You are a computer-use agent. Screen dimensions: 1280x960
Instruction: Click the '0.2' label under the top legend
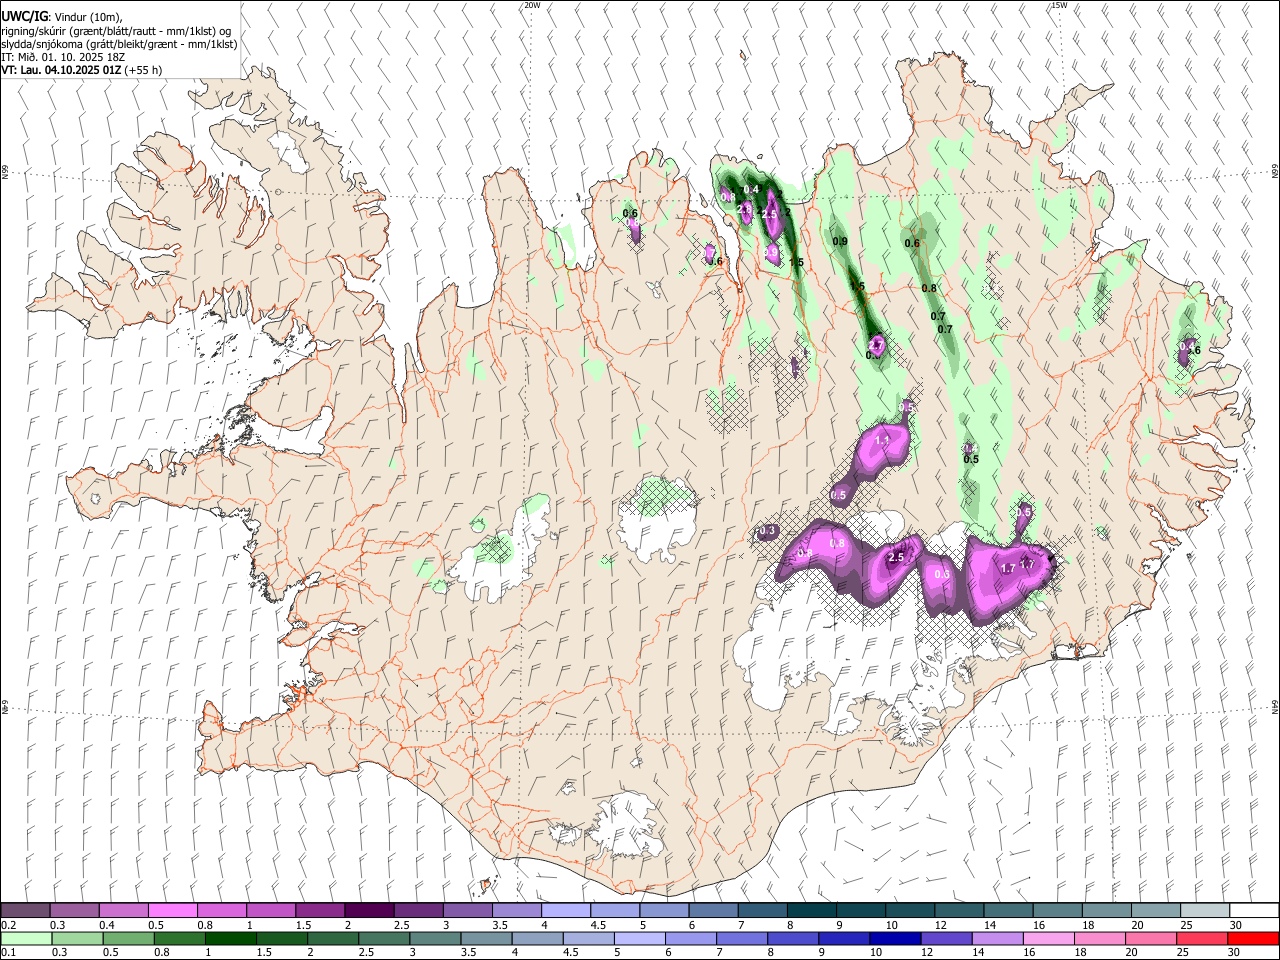tap(8, 925)
